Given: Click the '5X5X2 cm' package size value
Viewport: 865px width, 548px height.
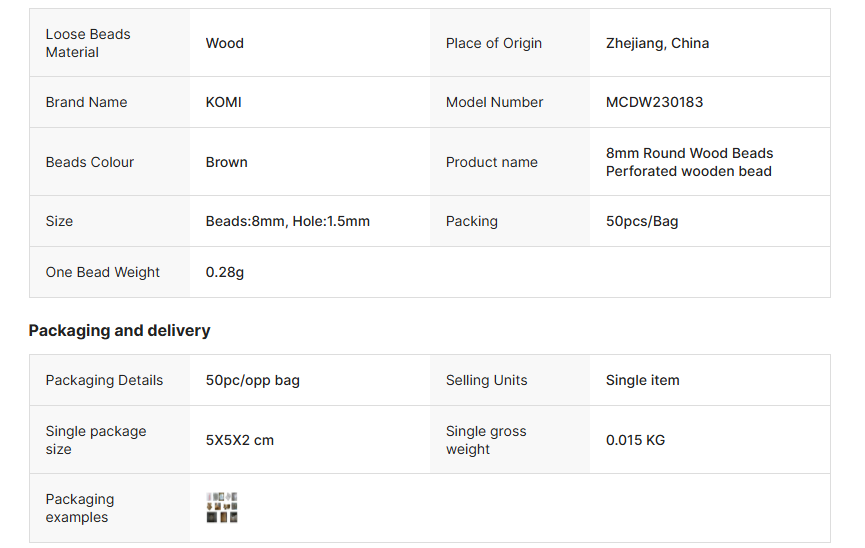Looking at the screenshot, I should [239, 440].
